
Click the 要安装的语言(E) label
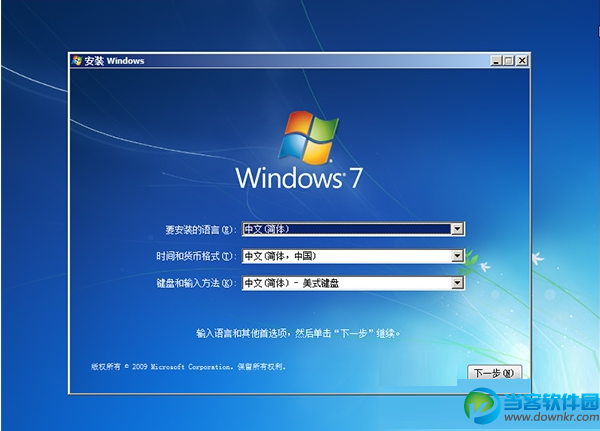201,230
